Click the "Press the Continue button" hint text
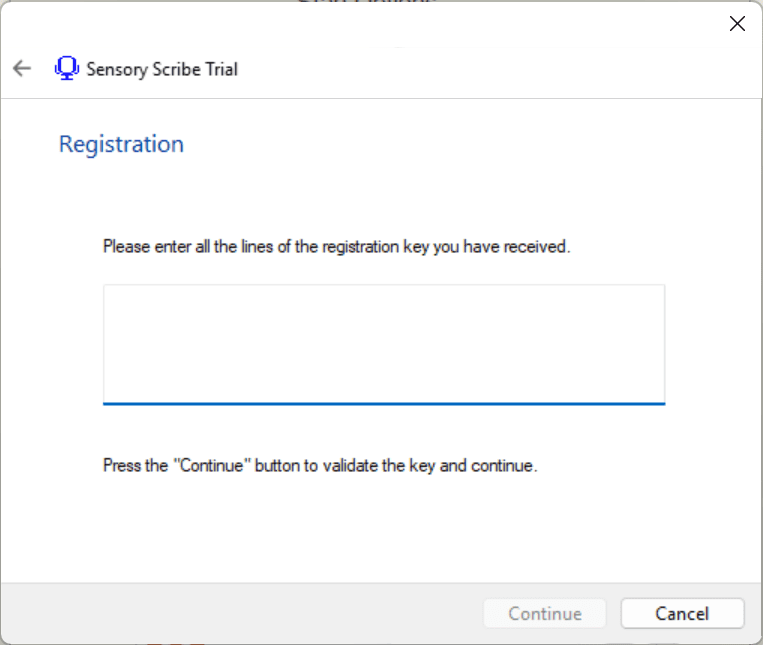The width and height of the screenshot is (763, 645). click(320, 466)
